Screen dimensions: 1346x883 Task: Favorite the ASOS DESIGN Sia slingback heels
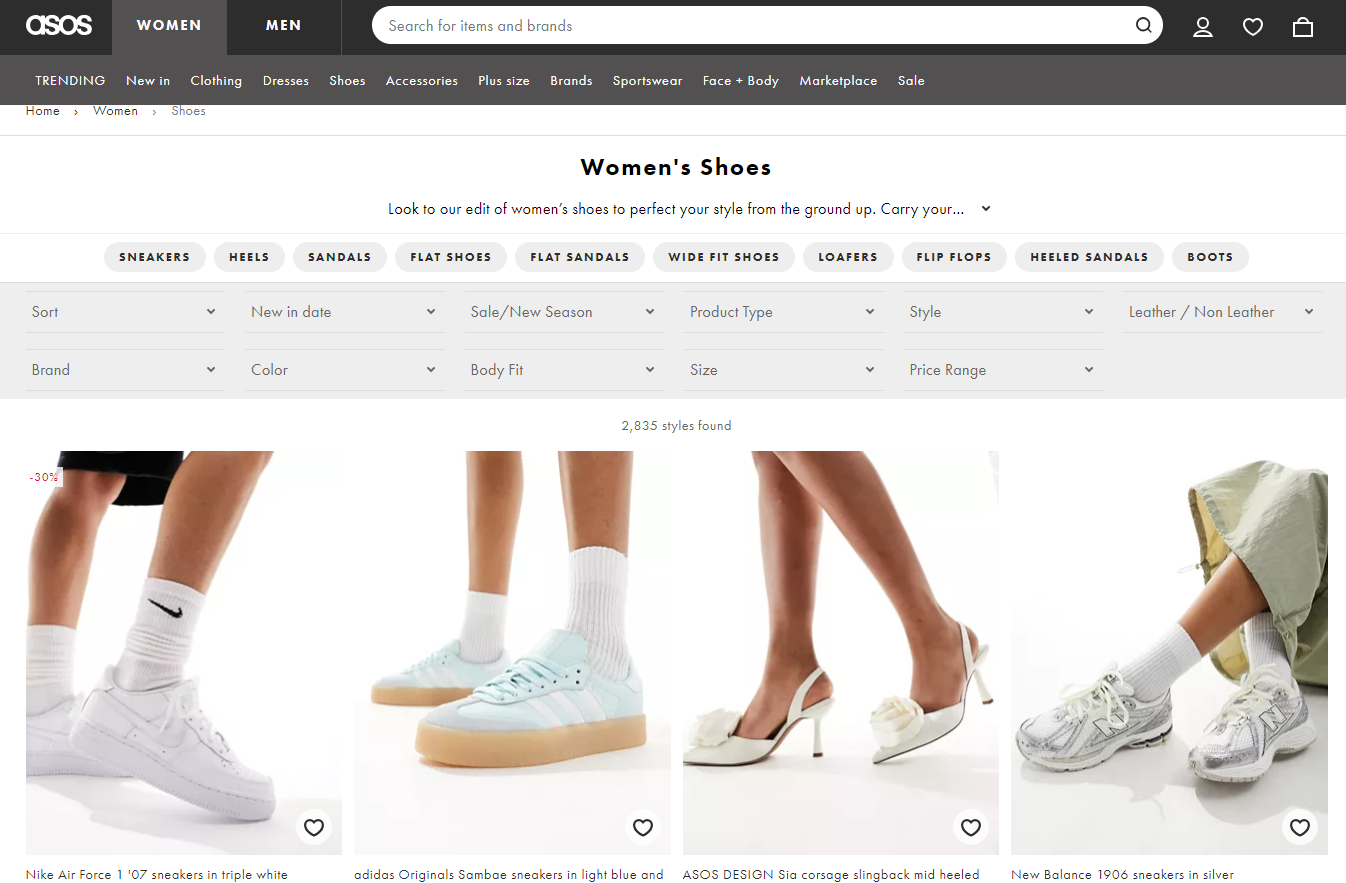click(x=971, y=827)
